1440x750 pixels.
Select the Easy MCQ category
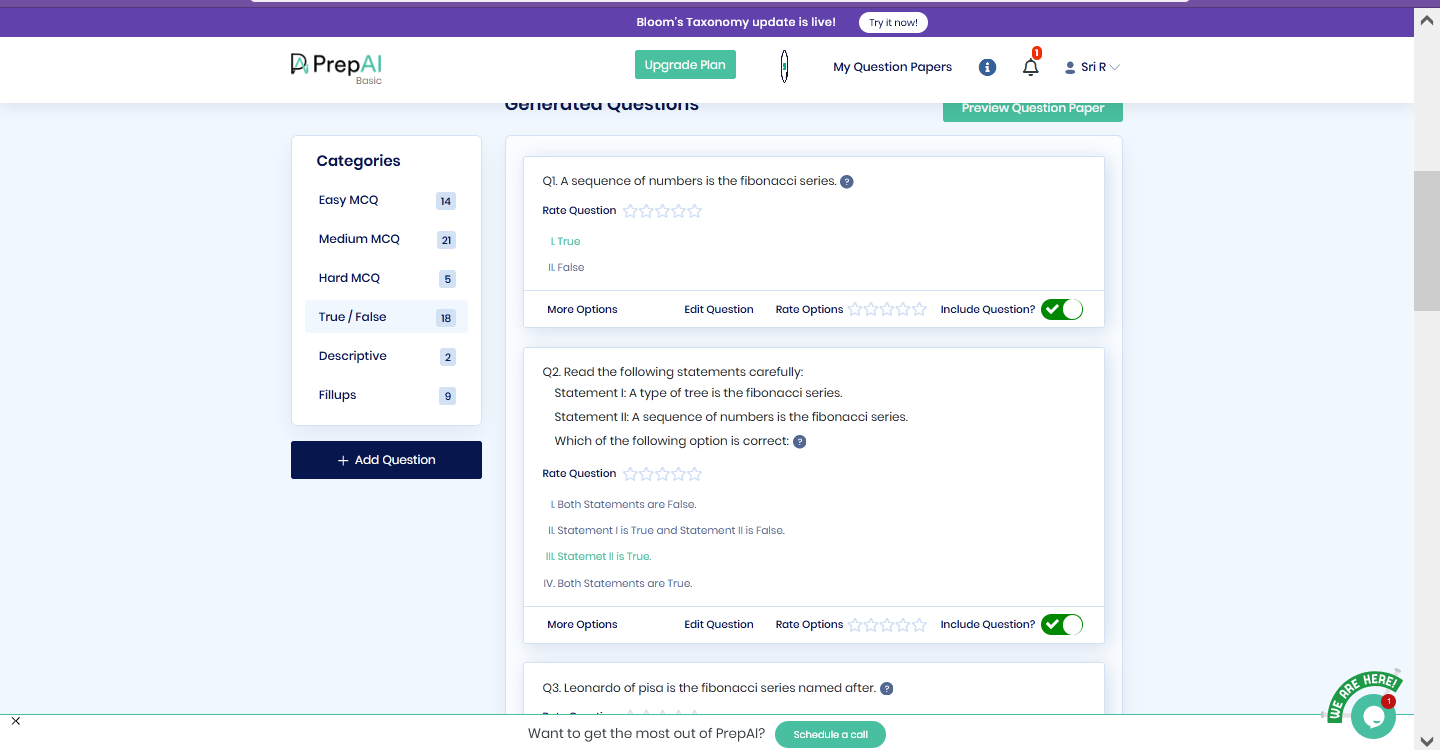click(349, 200)
